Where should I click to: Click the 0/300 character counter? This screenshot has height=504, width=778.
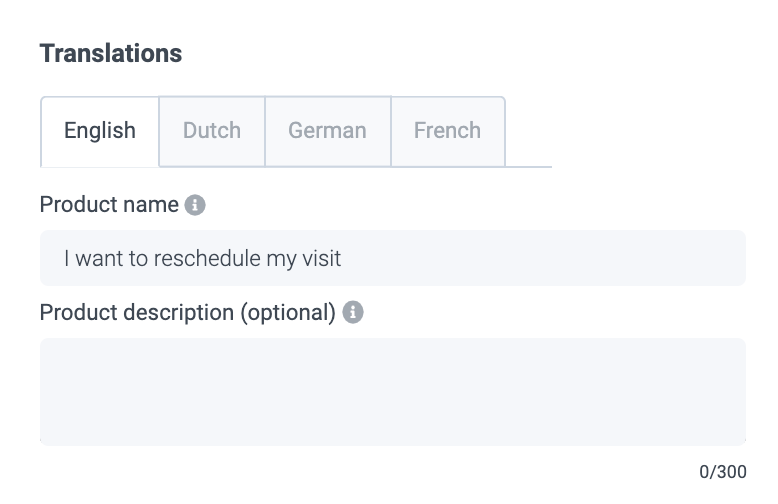pos(722,472)
